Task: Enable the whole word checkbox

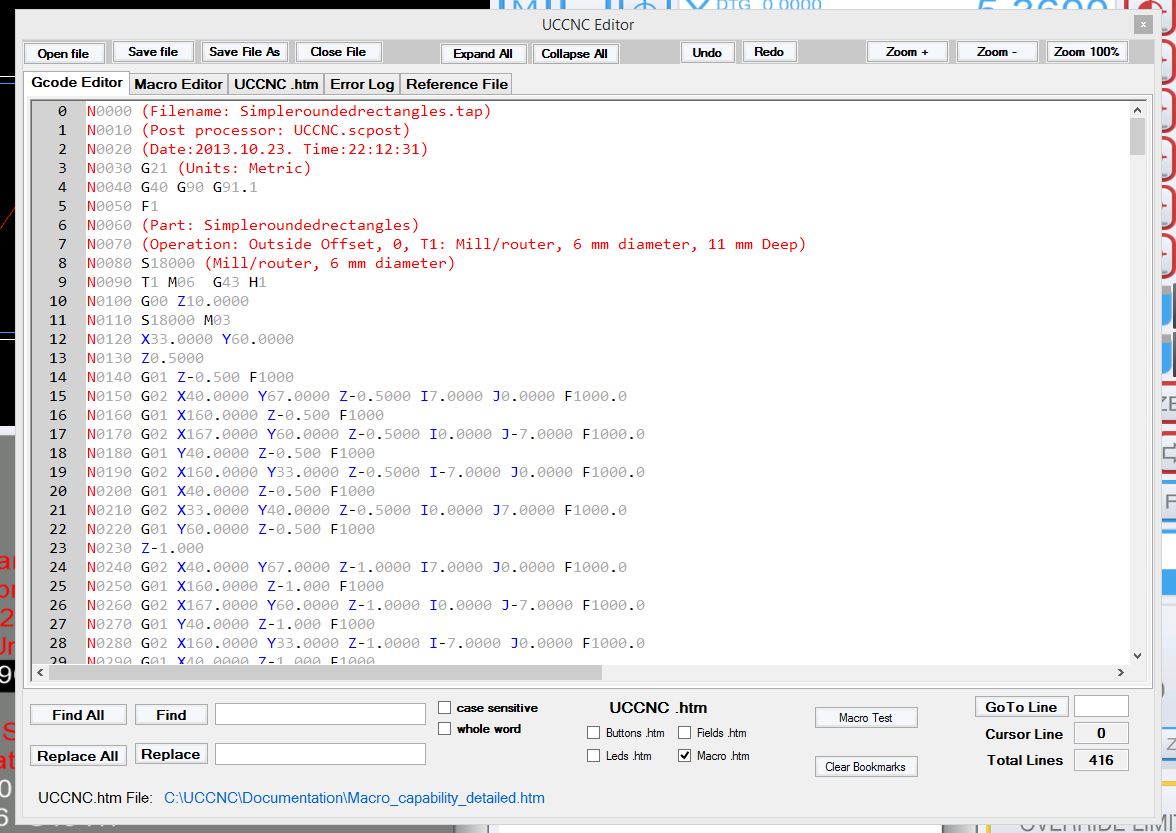Action: coord(445,729)
